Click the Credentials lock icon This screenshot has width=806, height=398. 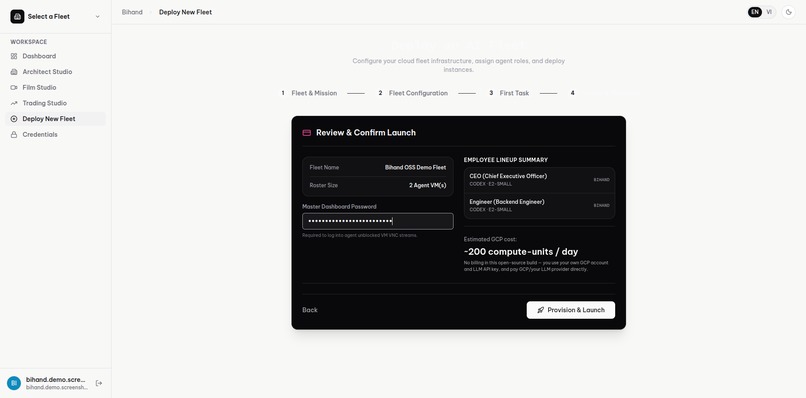pyautogui.click(x=14, y=135)
